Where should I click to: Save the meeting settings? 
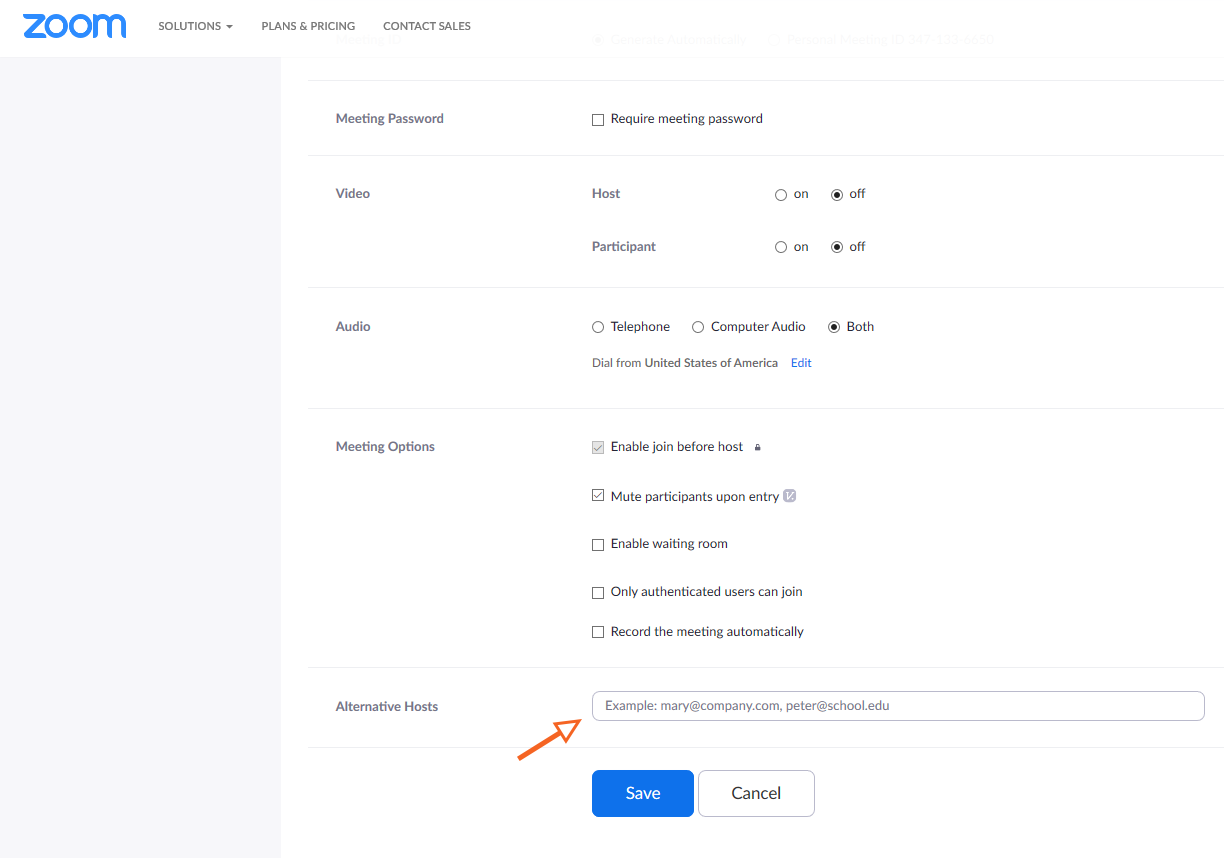click(x=642, y=793)
